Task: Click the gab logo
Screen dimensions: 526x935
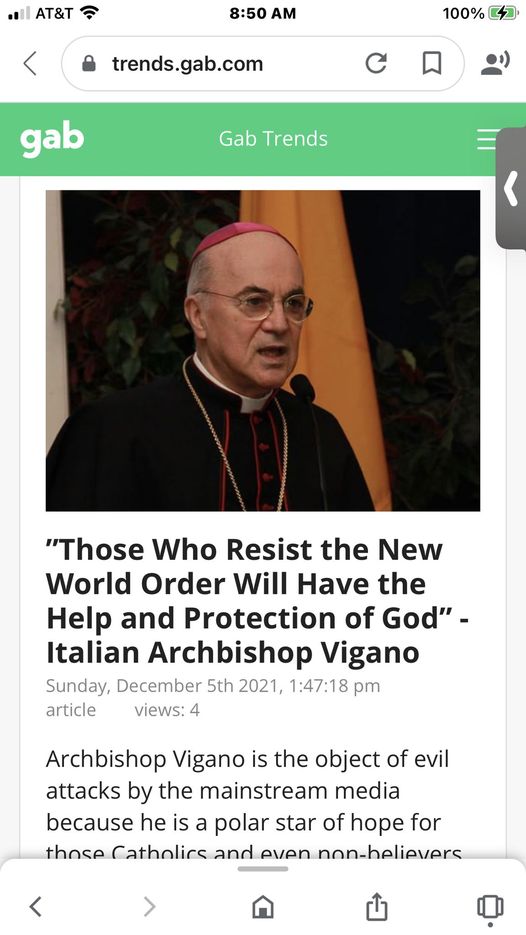Action: click(52, 140)
